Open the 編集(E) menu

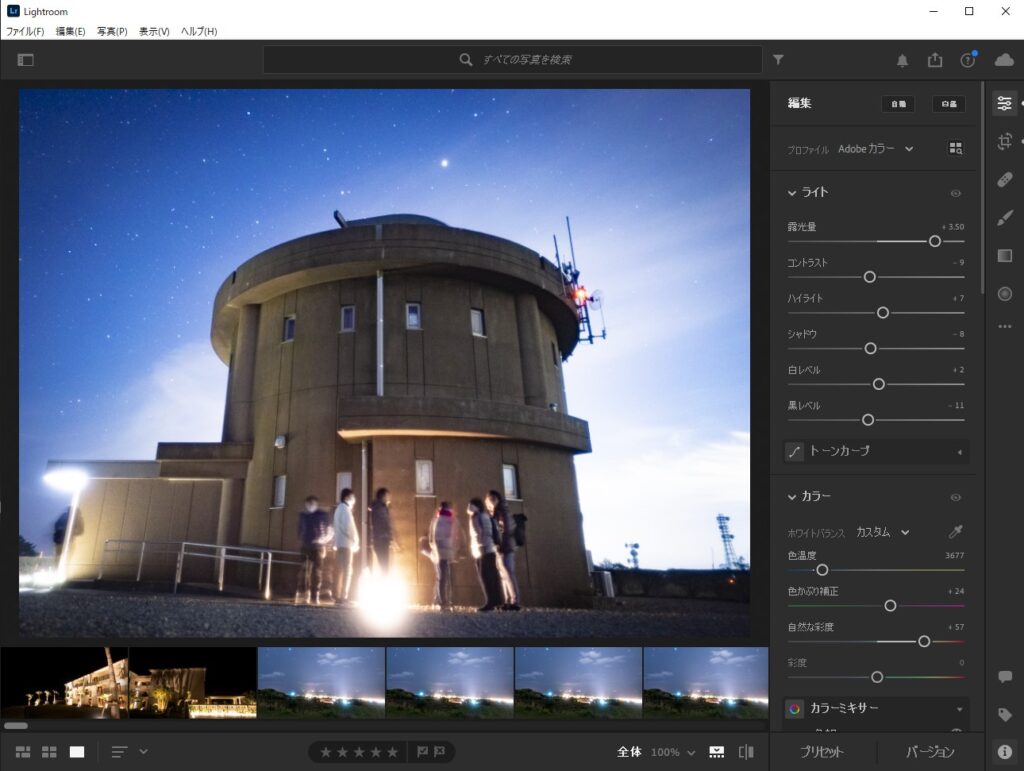70,32
